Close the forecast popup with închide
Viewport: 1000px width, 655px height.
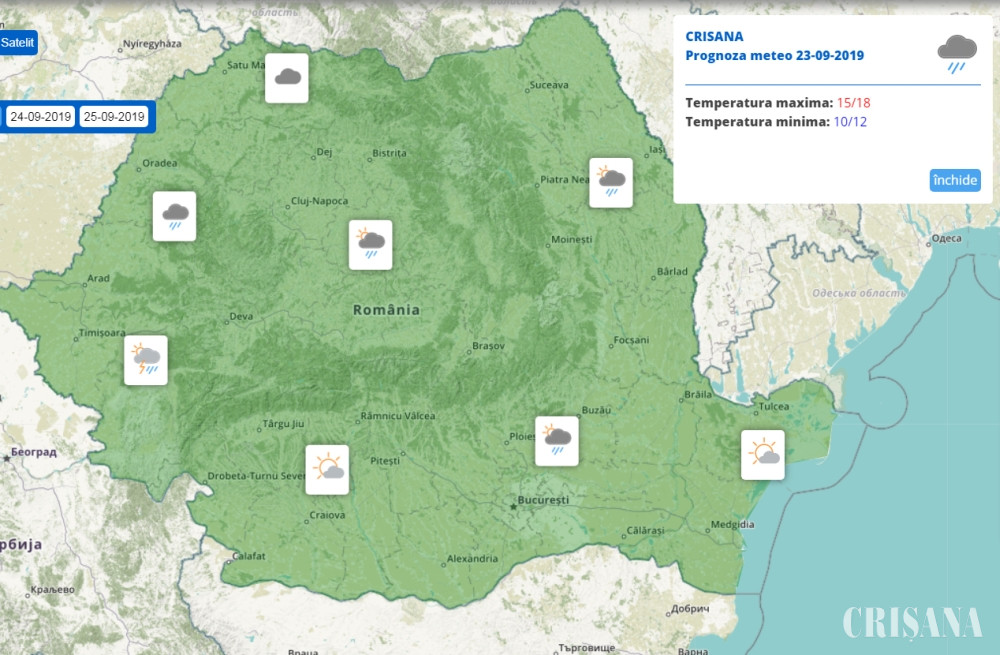click(x=955, y=180)
